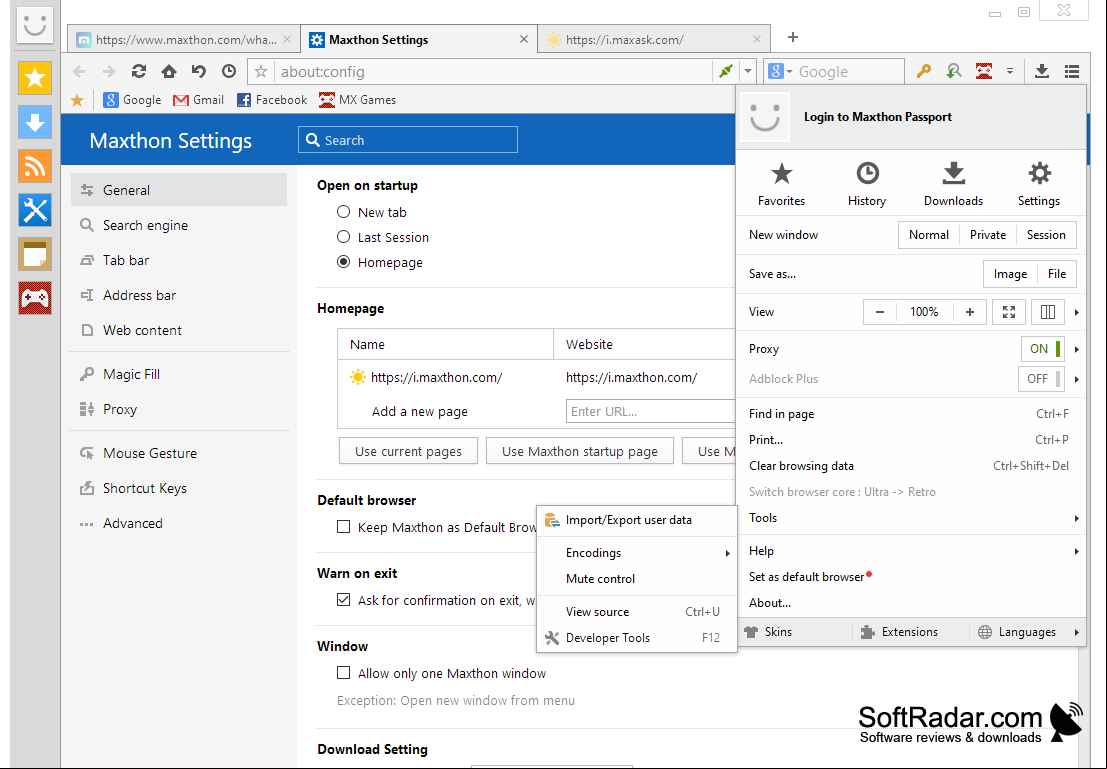
Task: Click the Maxthon Settings search box
Action: pos(407,140)
